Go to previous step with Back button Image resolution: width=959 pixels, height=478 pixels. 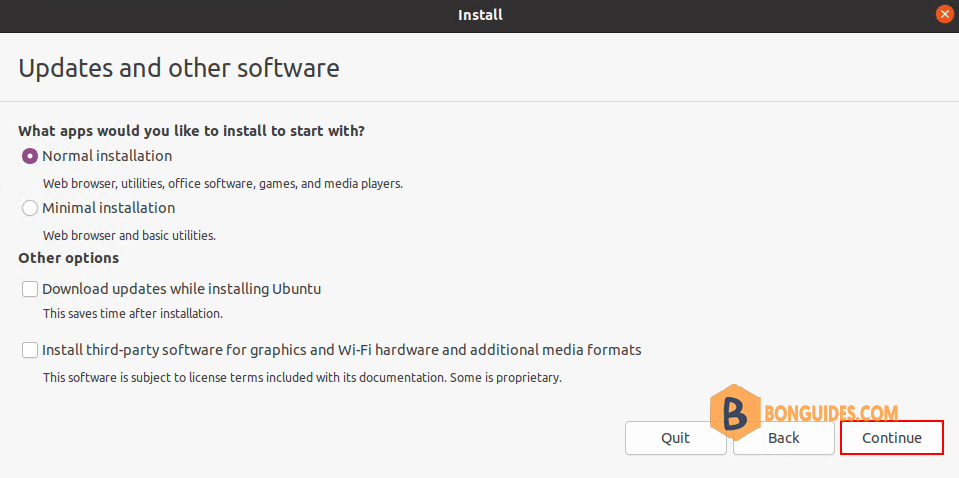click(x=783, y=438)
